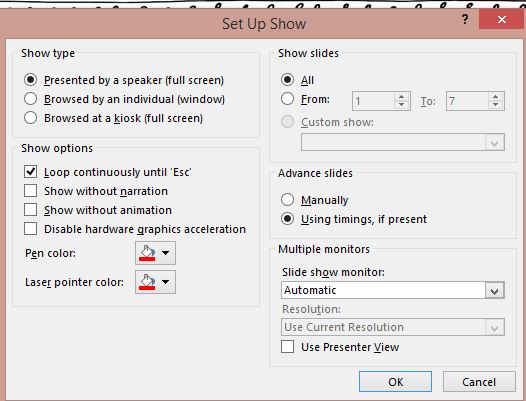Enable Show without animation checkbox

pyautogui.click(x=31, y=210)
